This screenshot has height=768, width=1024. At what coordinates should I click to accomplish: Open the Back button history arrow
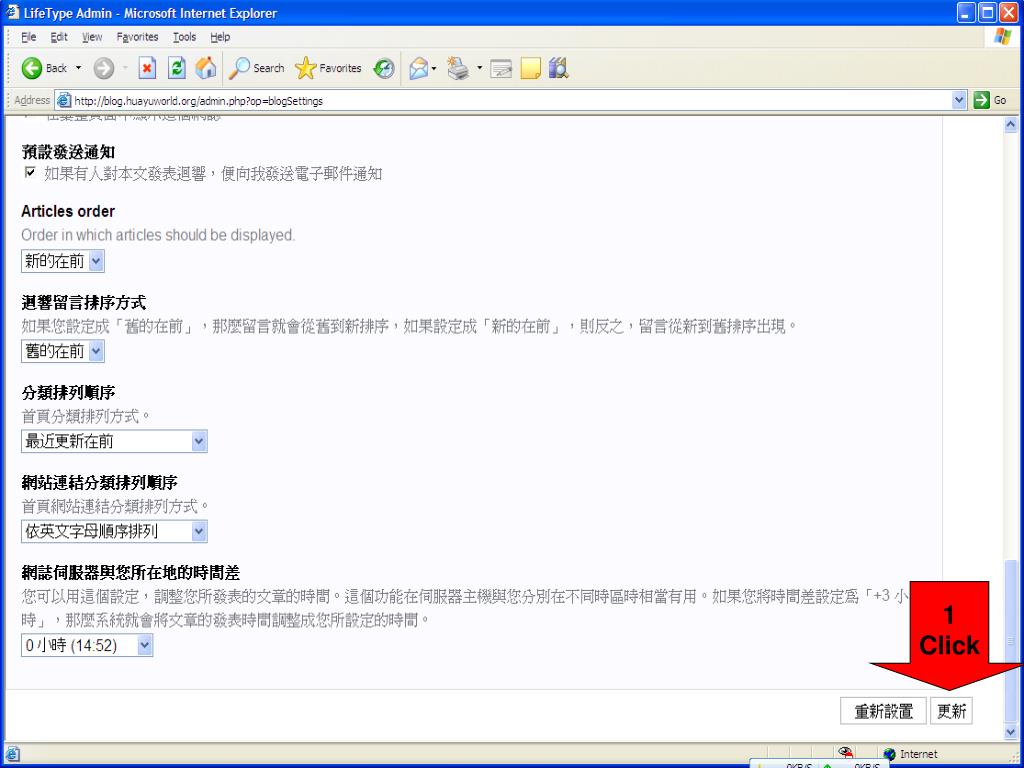click(79, 68)
